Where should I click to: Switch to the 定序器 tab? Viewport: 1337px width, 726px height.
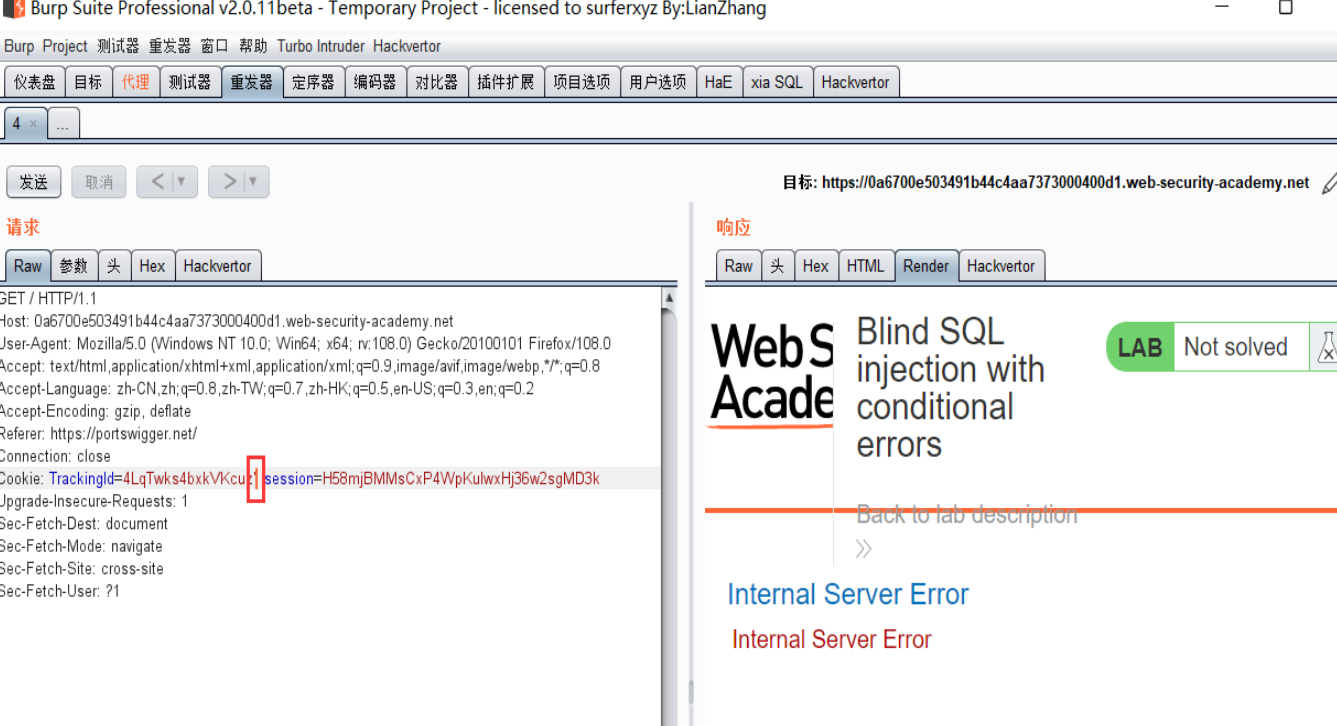[x=314, y=82]
